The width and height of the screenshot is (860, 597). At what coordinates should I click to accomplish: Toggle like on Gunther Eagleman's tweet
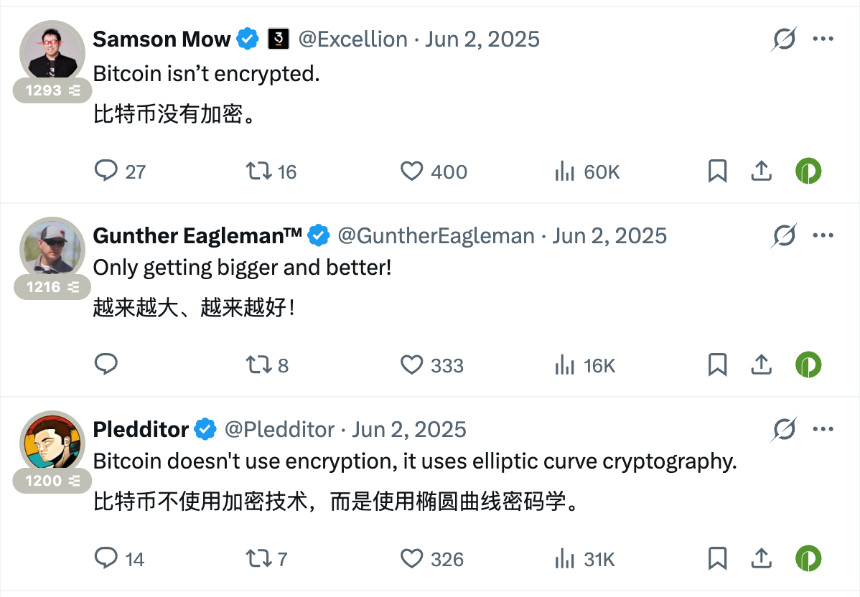pyautogui.click(x=410, y=364)
